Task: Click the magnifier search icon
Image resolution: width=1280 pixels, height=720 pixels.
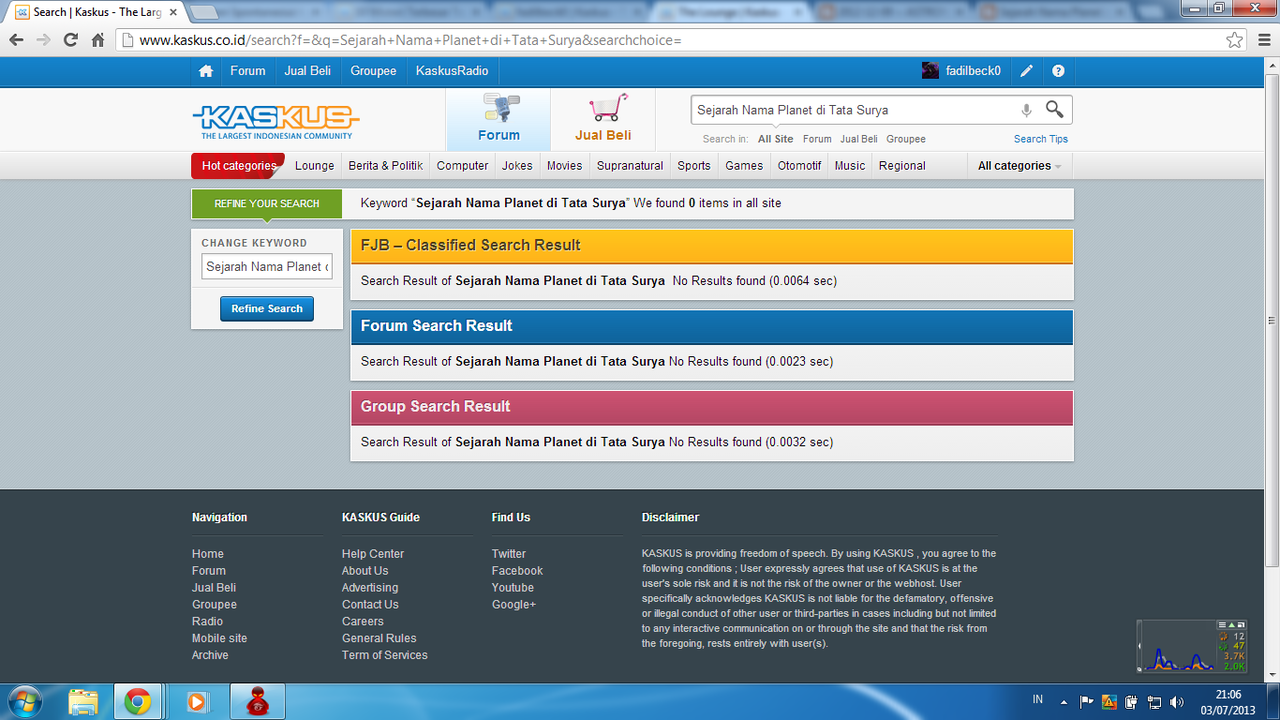Action: (x=1054, y=109)
